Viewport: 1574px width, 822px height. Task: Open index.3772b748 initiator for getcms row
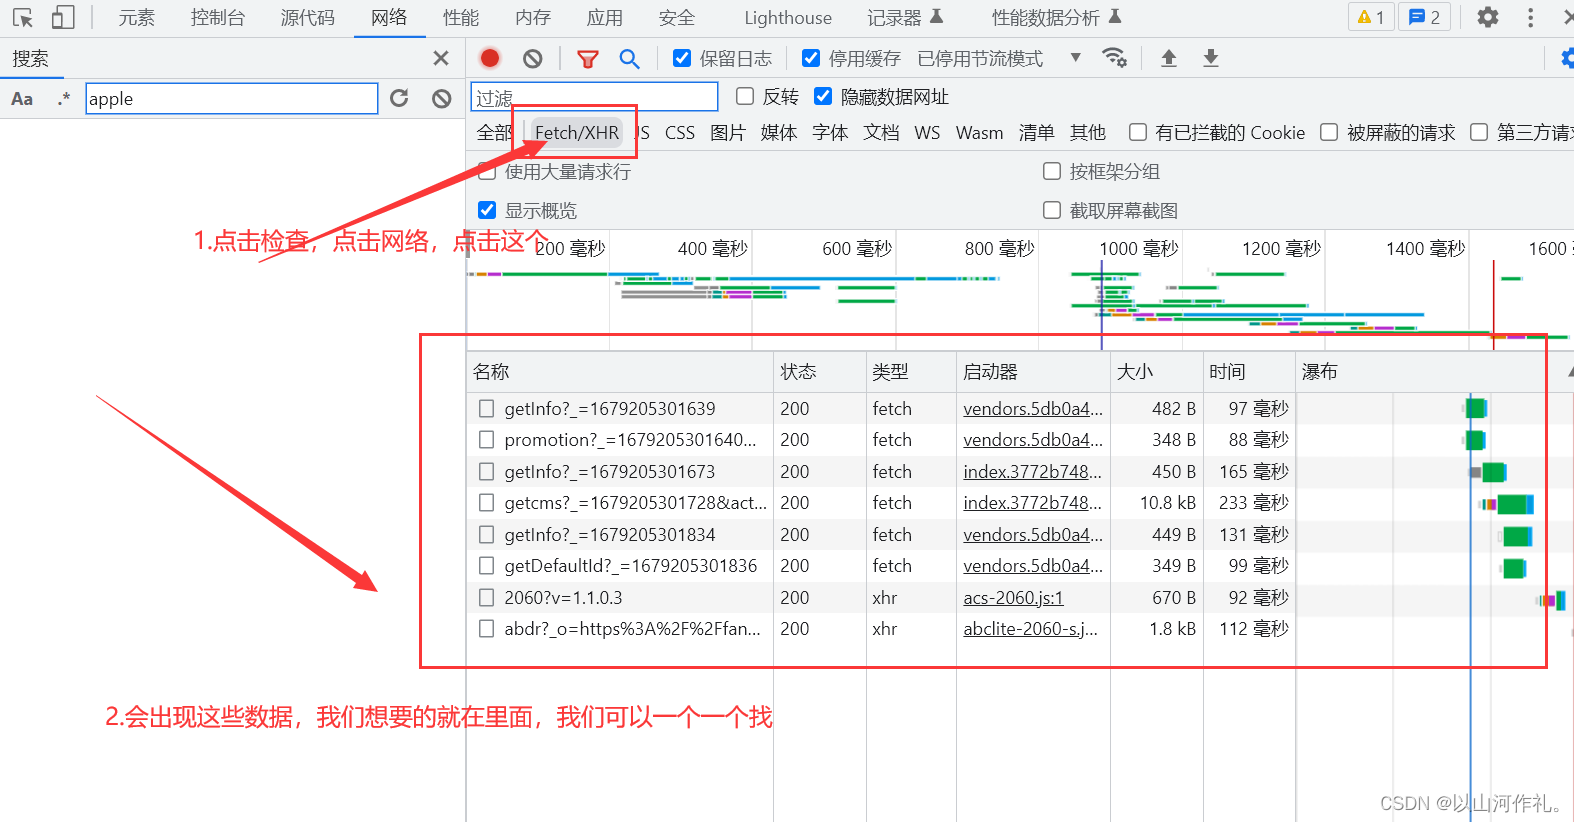(x=1032, y=503)
